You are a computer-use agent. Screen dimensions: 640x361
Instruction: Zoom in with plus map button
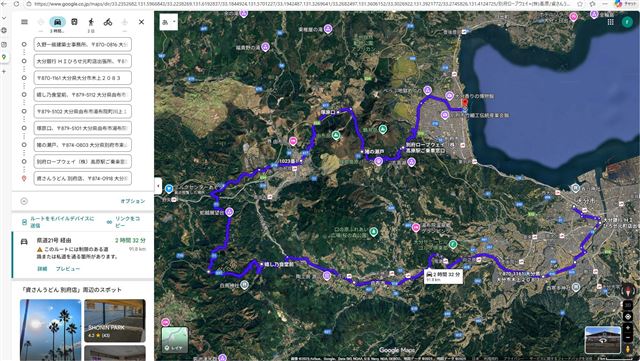point(628,328)
